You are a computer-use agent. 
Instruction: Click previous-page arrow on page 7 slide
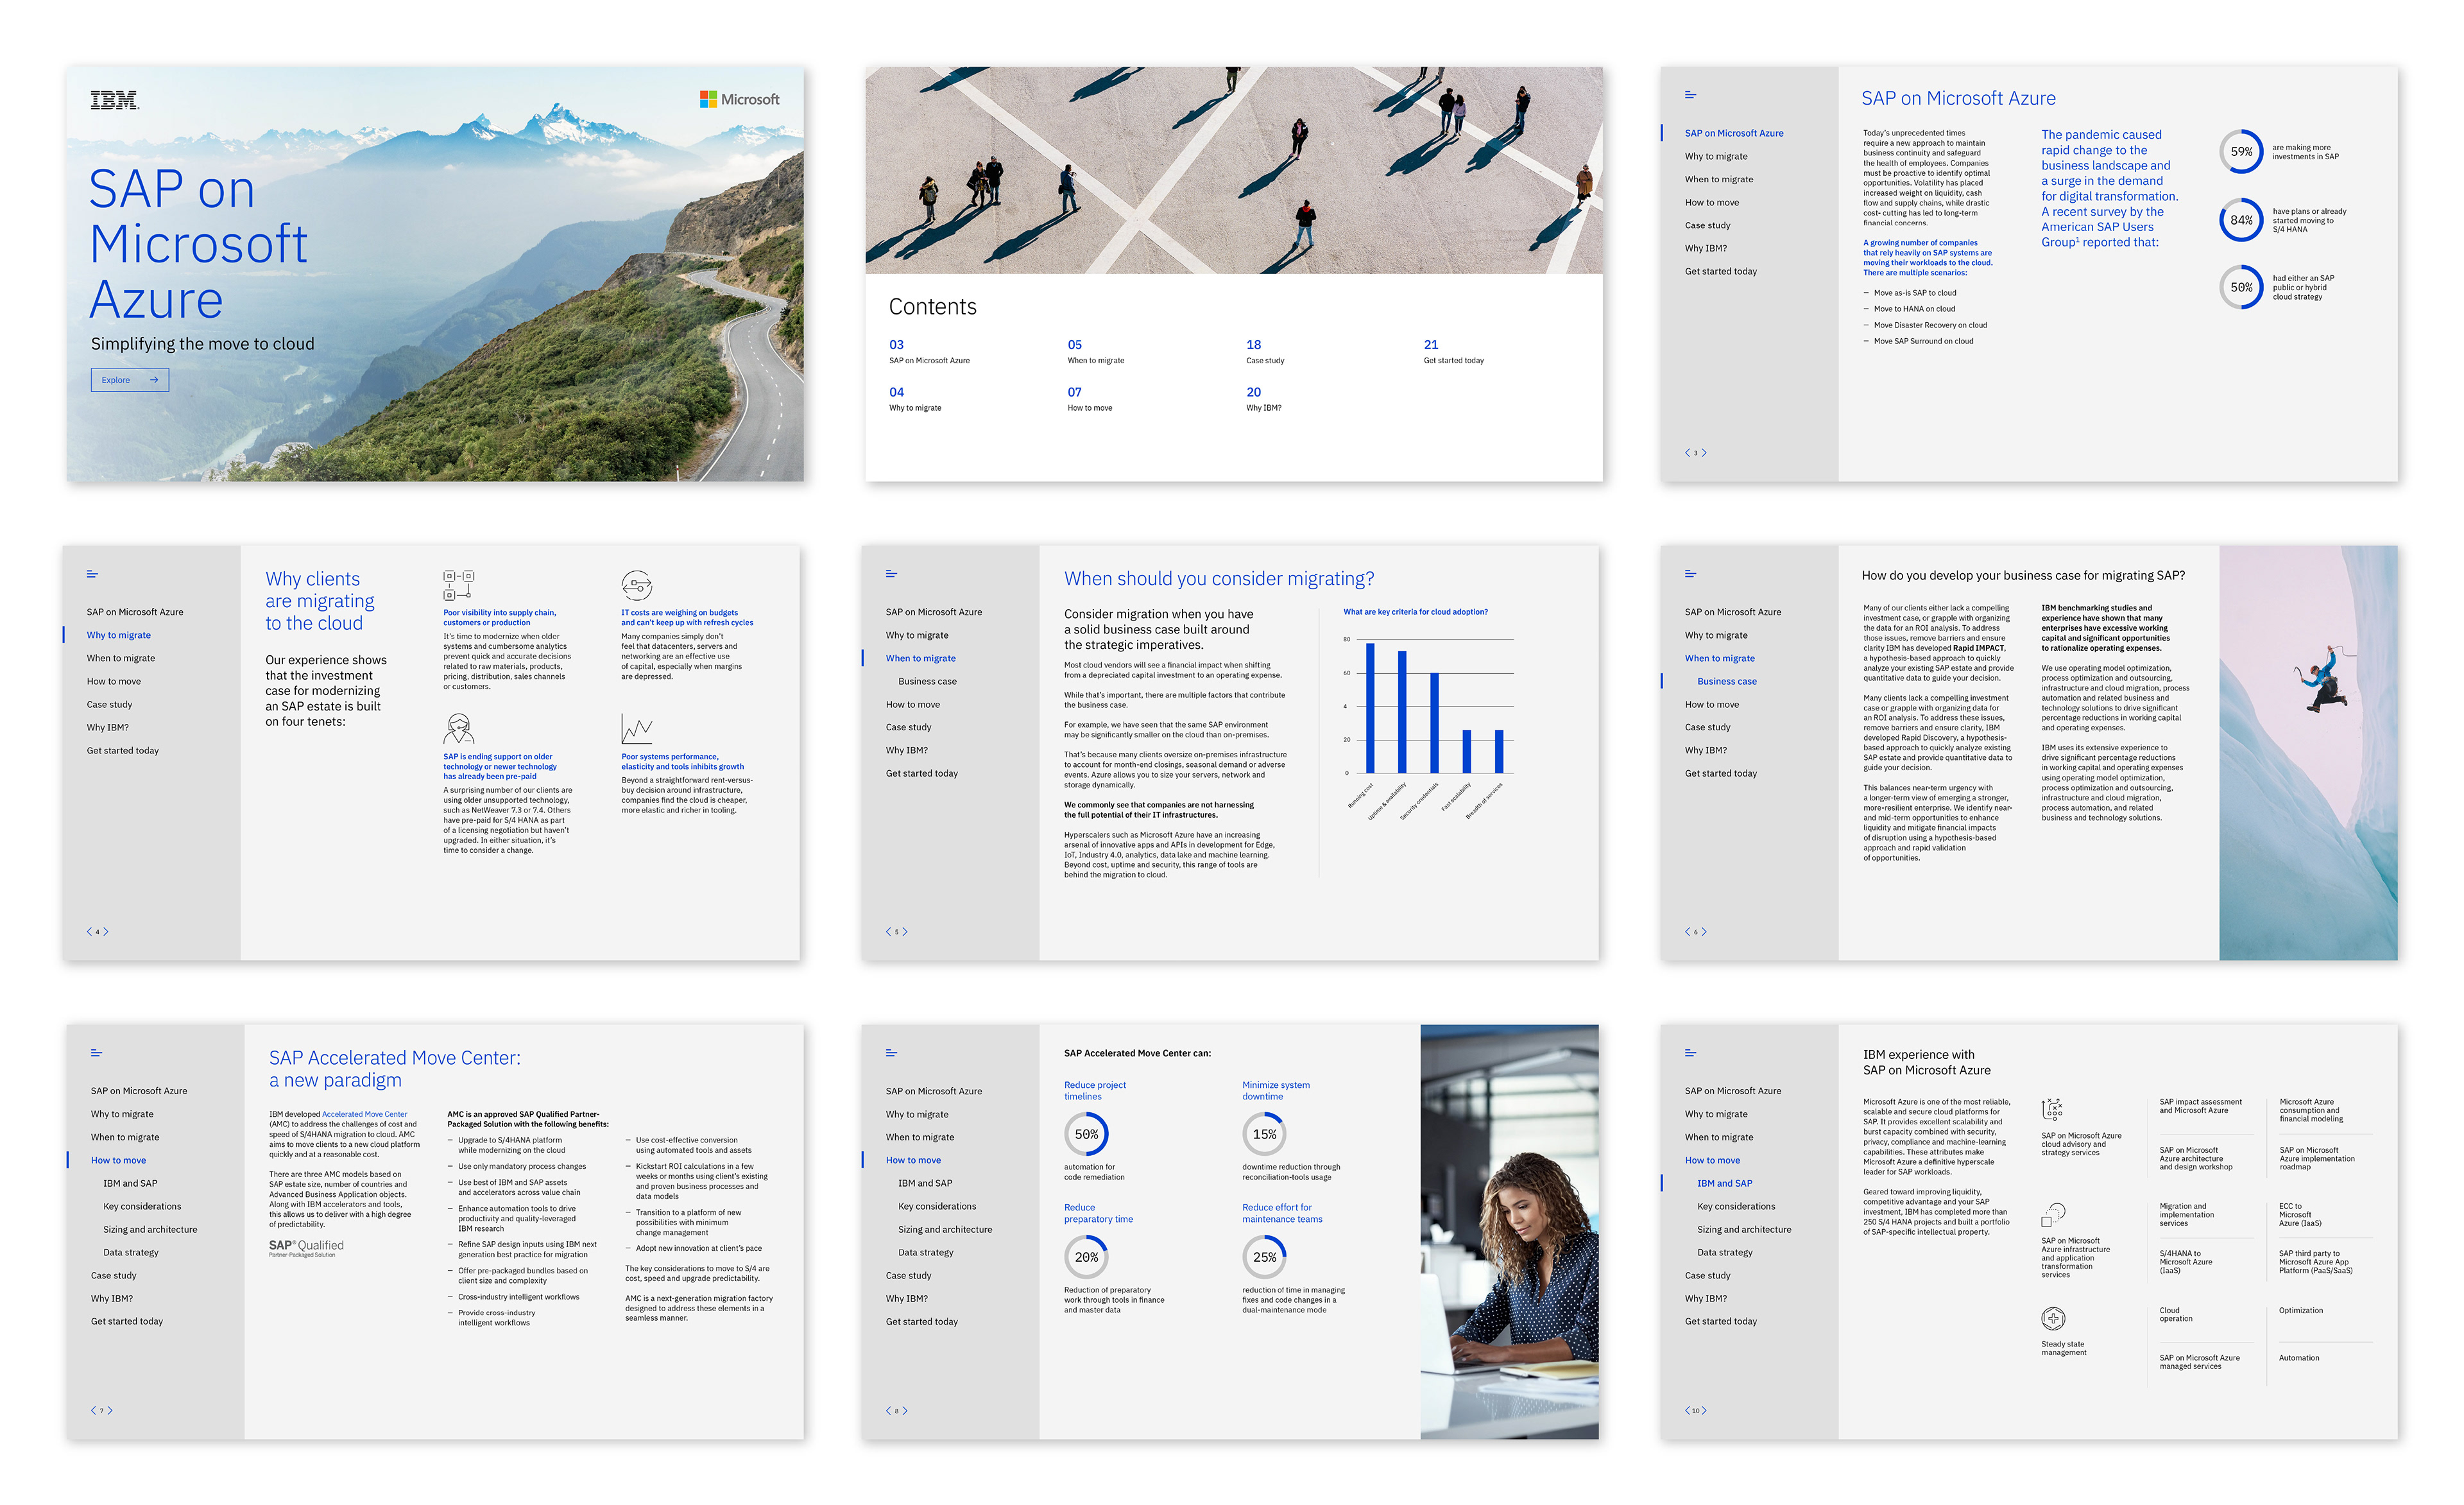tap(93, 1411)
